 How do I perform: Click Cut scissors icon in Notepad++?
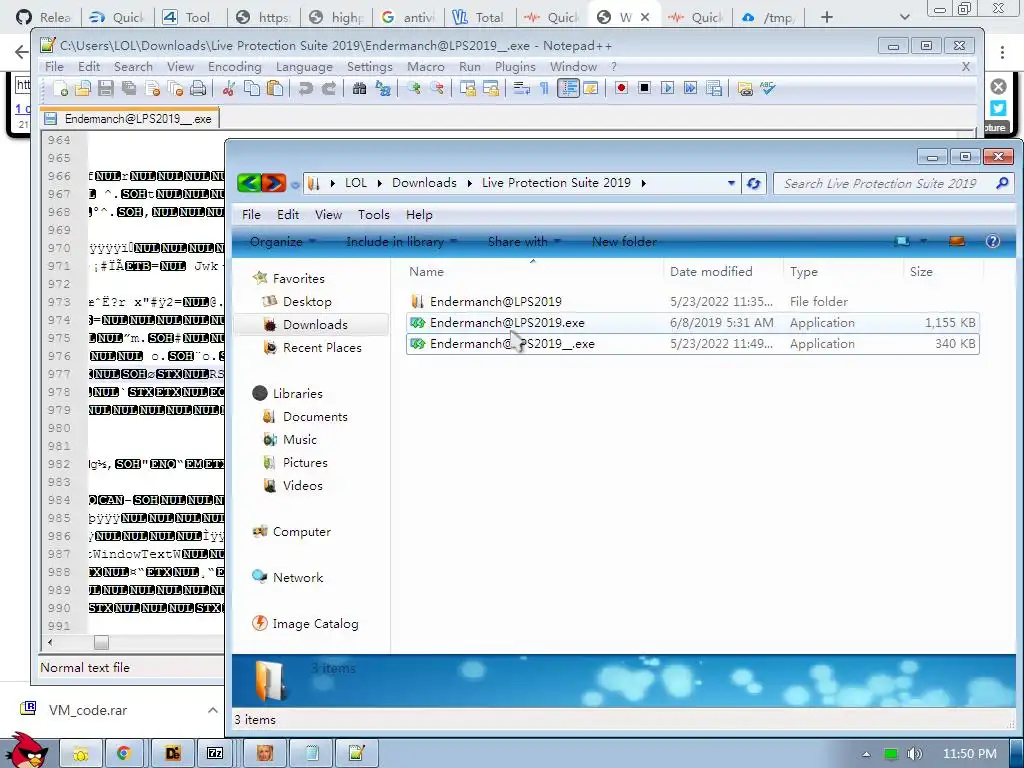pyautogui.click(x=228, y=89)
